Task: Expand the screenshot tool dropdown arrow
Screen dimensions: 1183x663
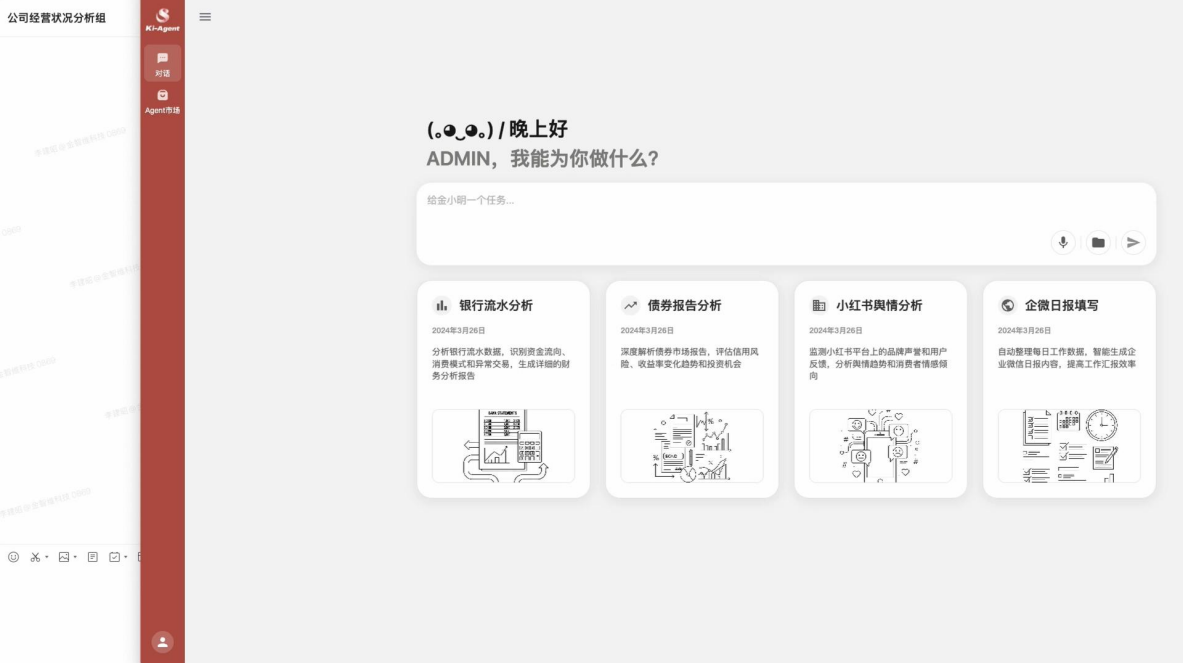Action: [x=47, y=557]
